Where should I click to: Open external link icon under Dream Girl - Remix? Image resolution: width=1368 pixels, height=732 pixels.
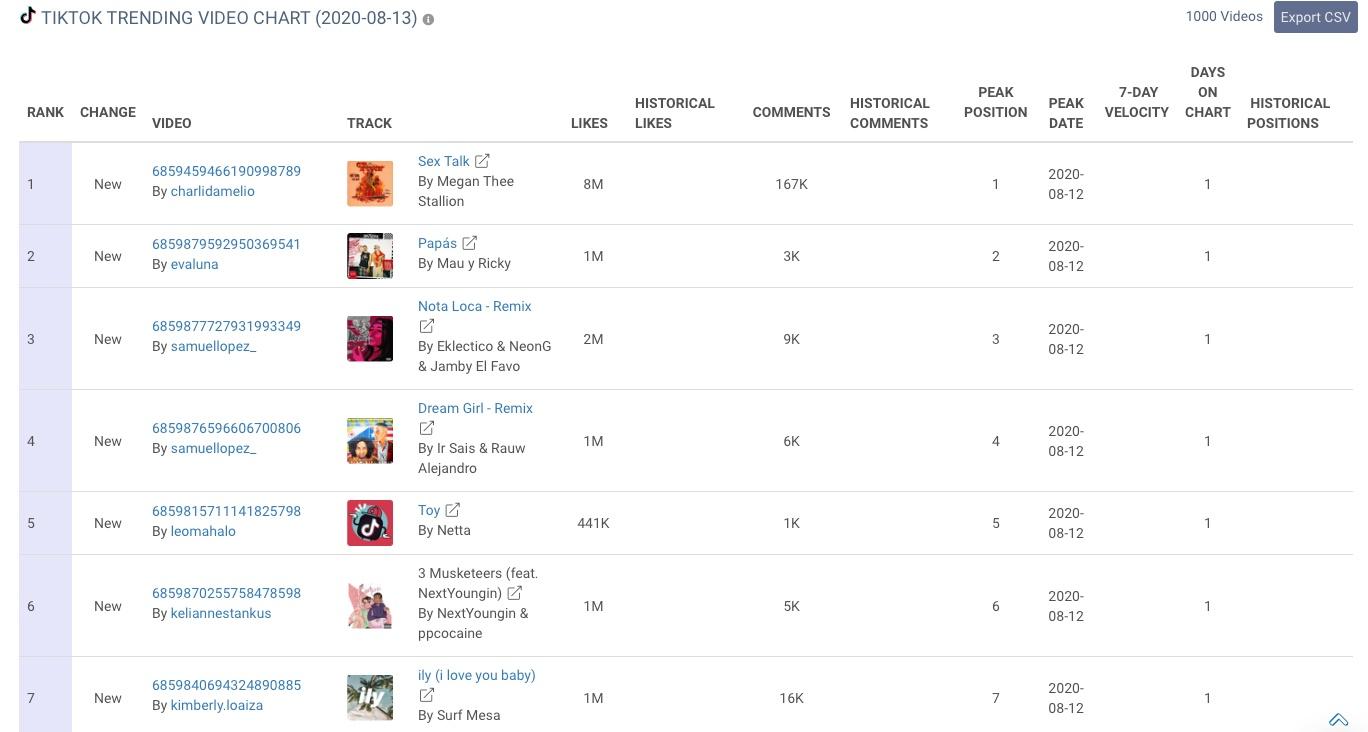pos(426,428)
